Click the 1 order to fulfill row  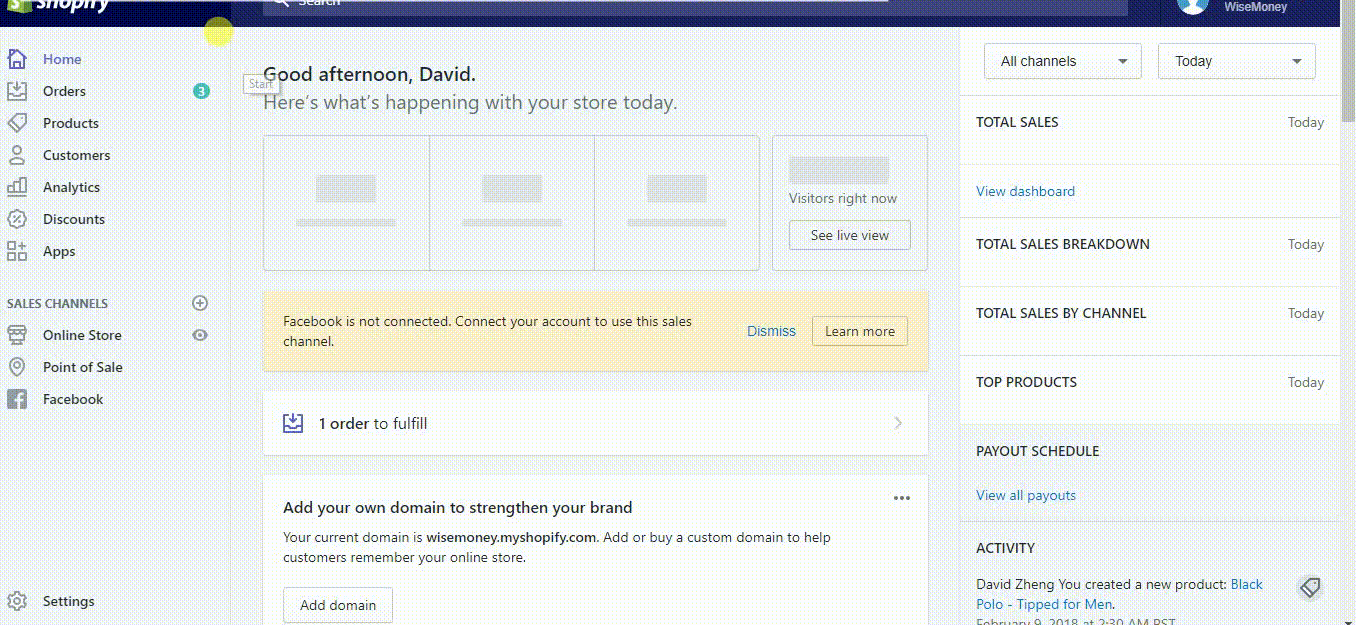click(x=595, y=423)
